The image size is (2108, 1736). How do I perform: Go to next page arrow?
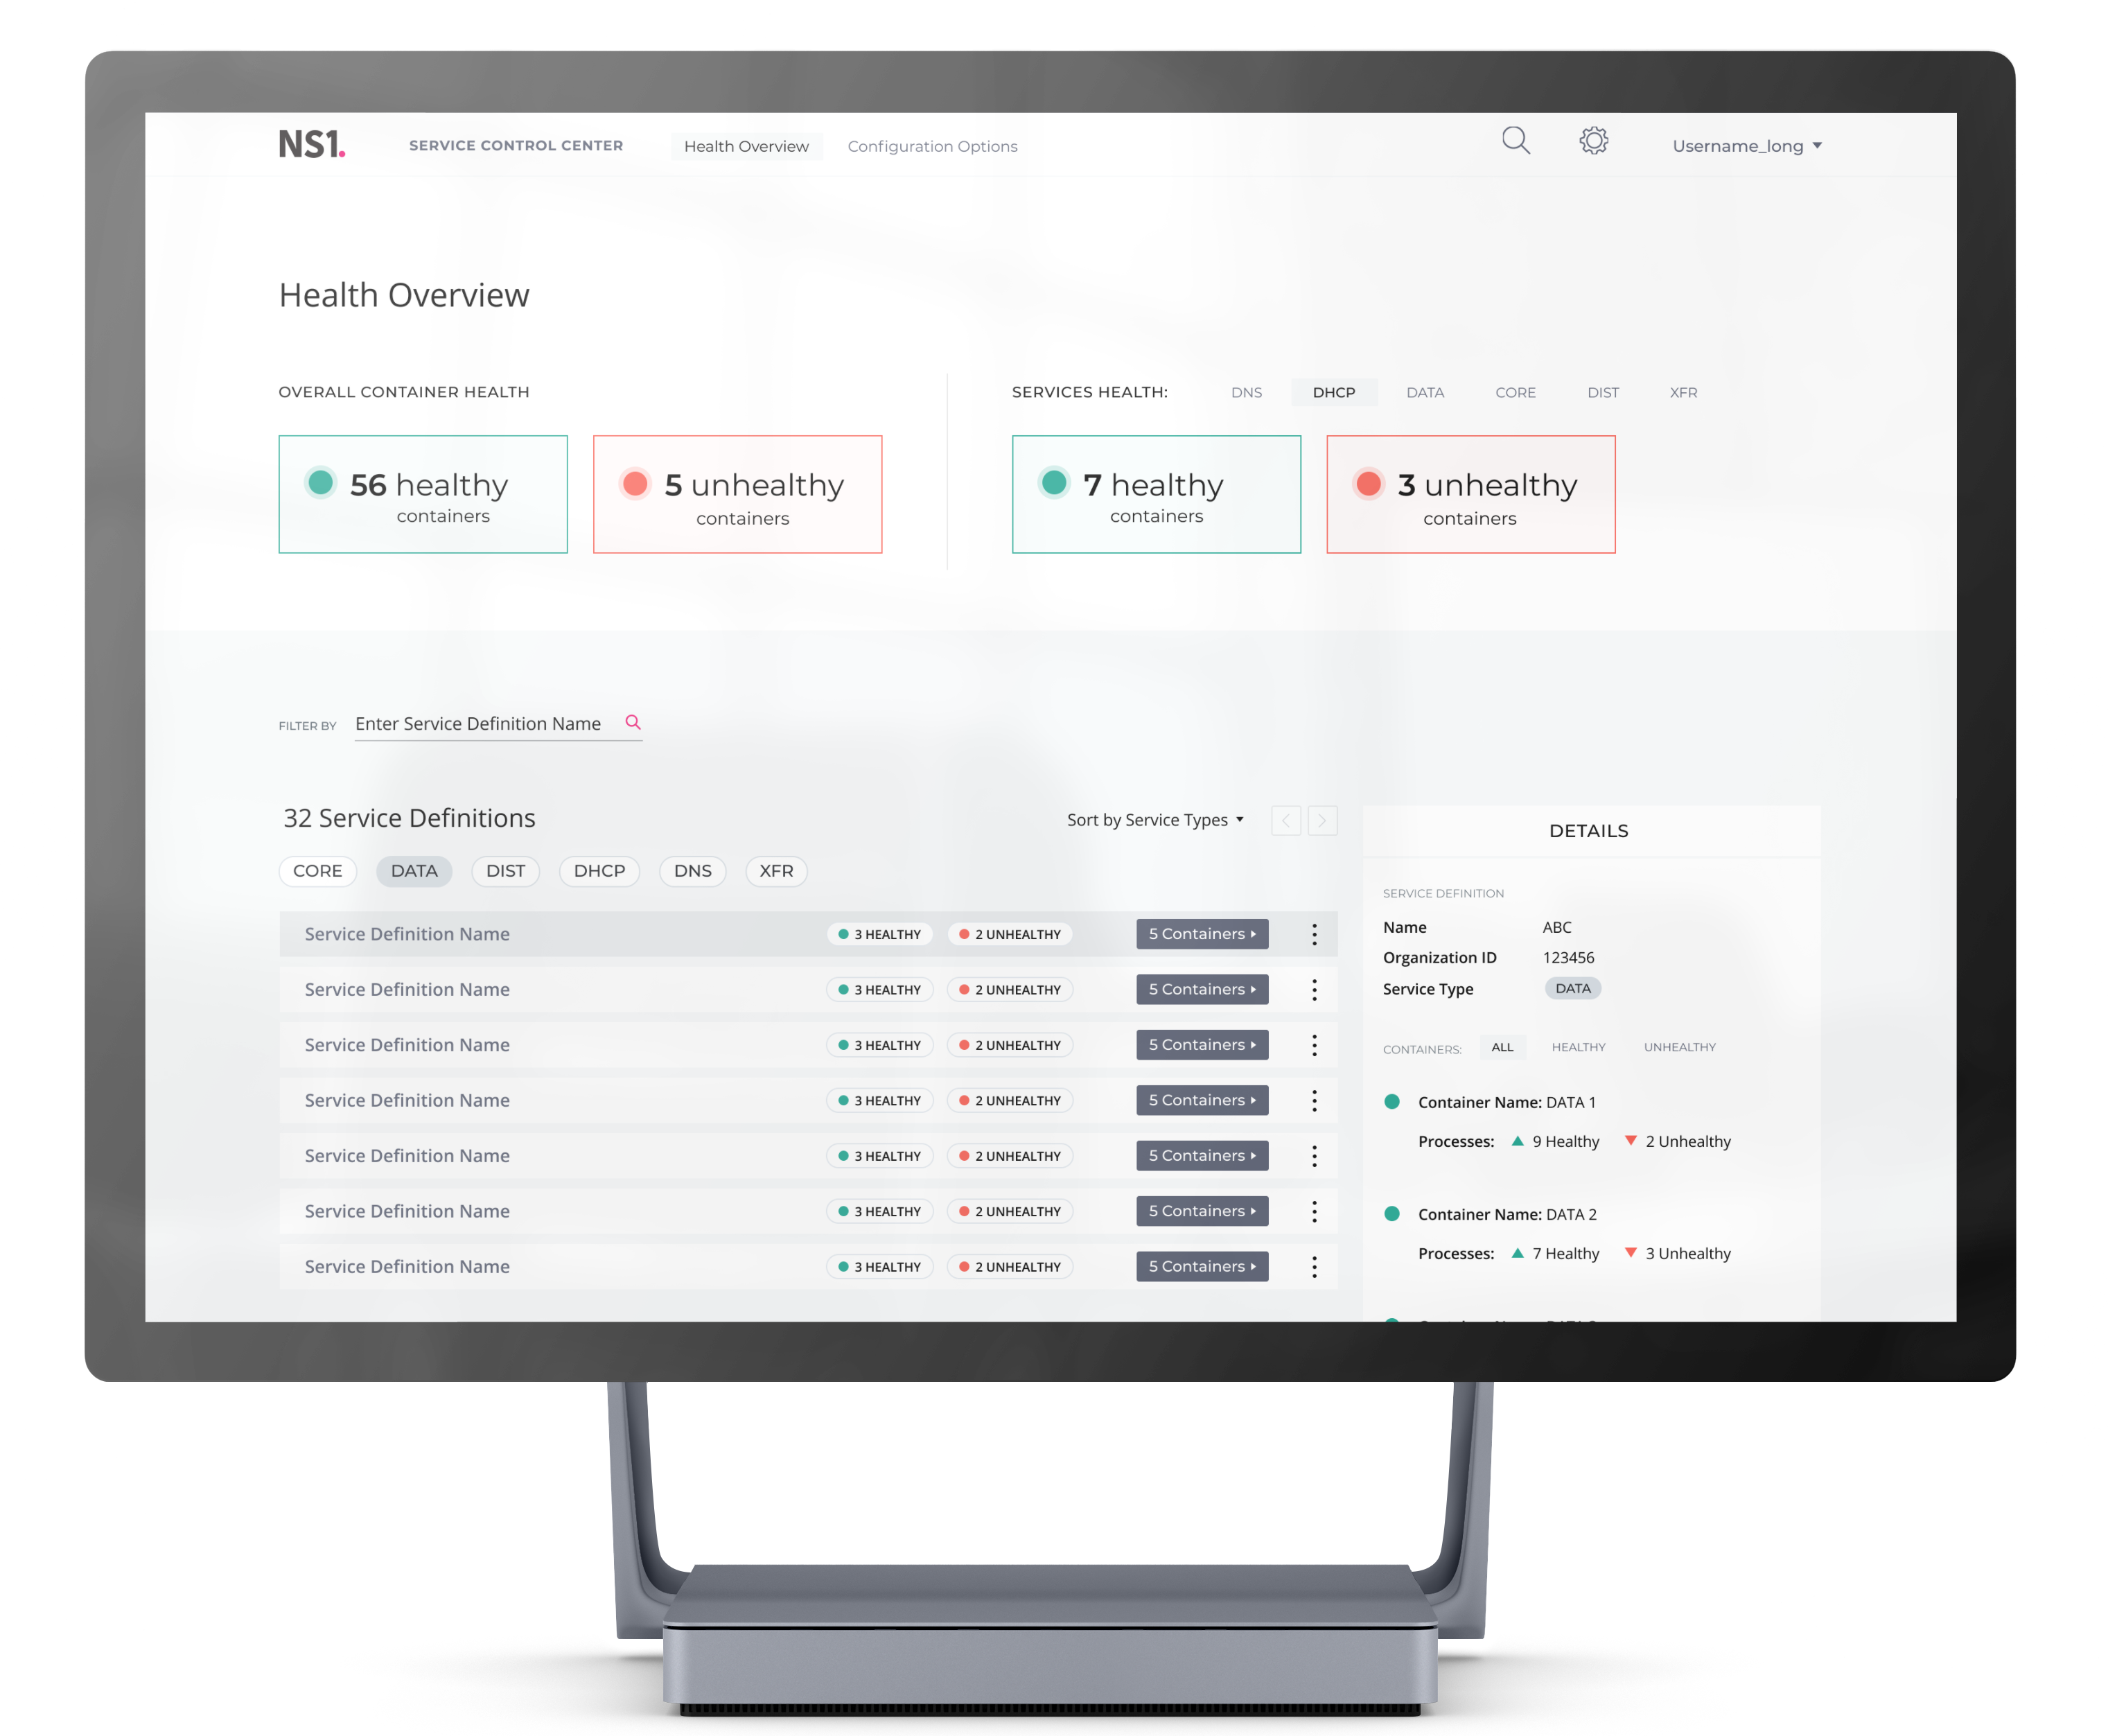[x=1322, y=821]
